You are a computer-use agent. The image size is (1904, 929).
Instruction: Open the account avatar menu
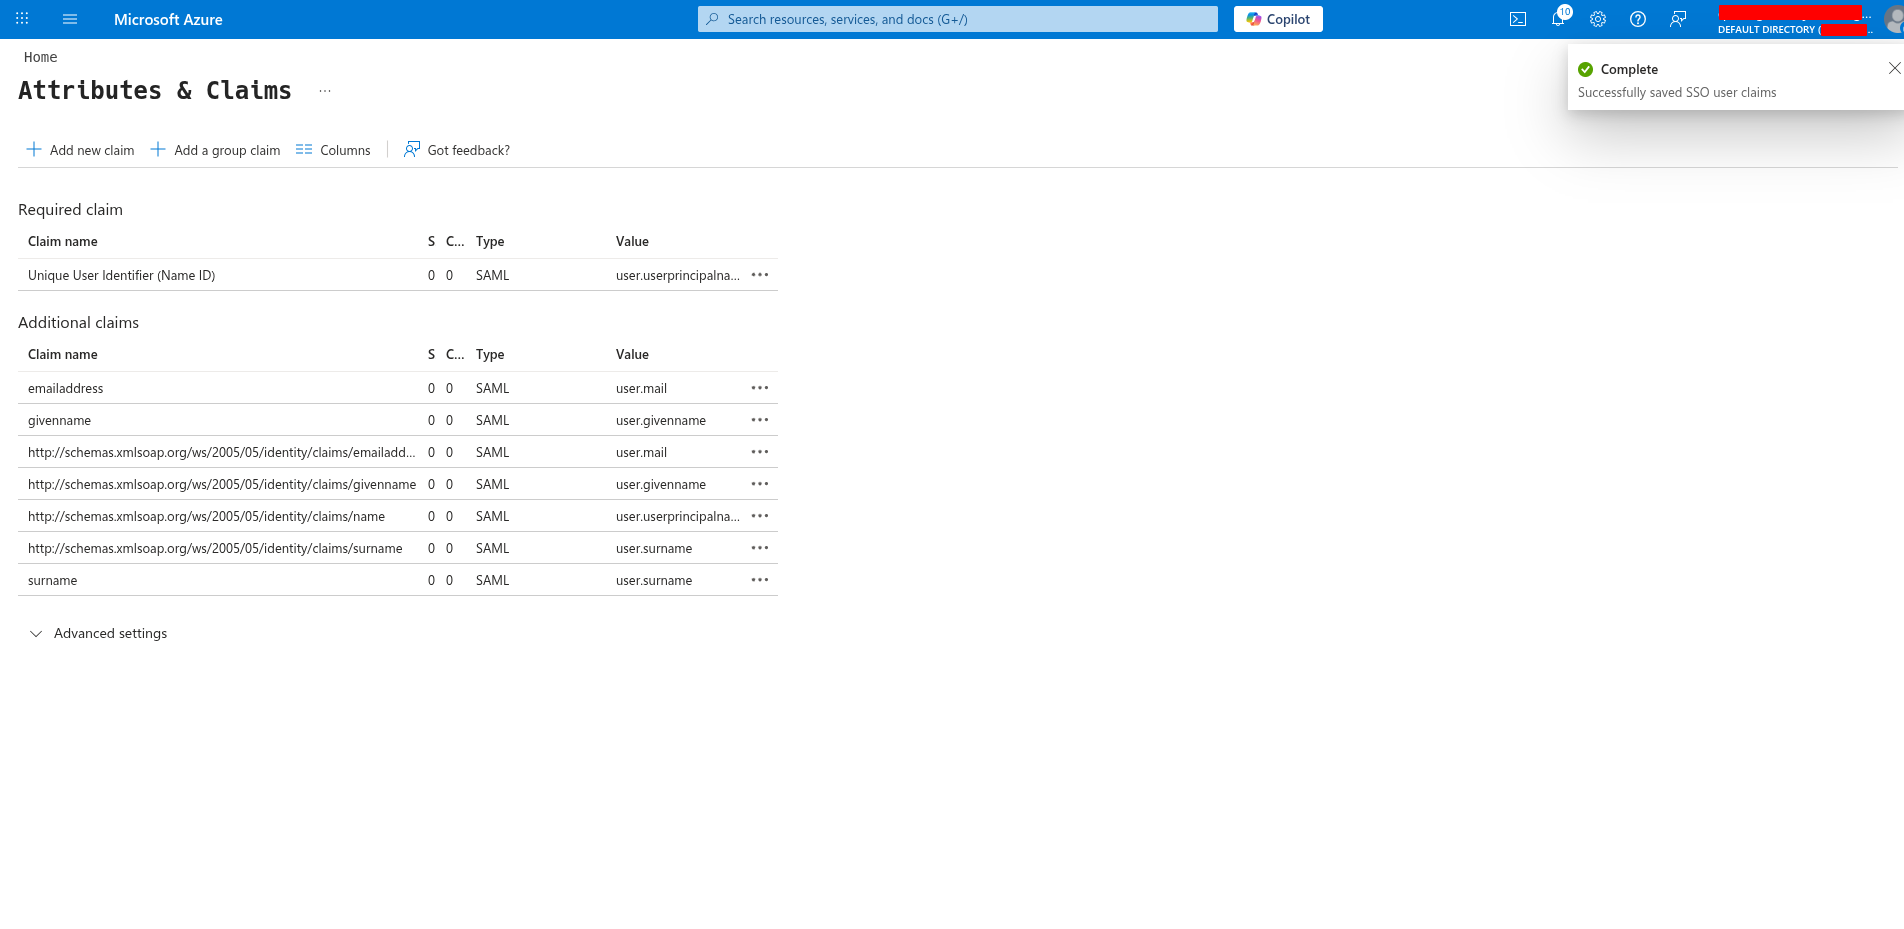1893,19
